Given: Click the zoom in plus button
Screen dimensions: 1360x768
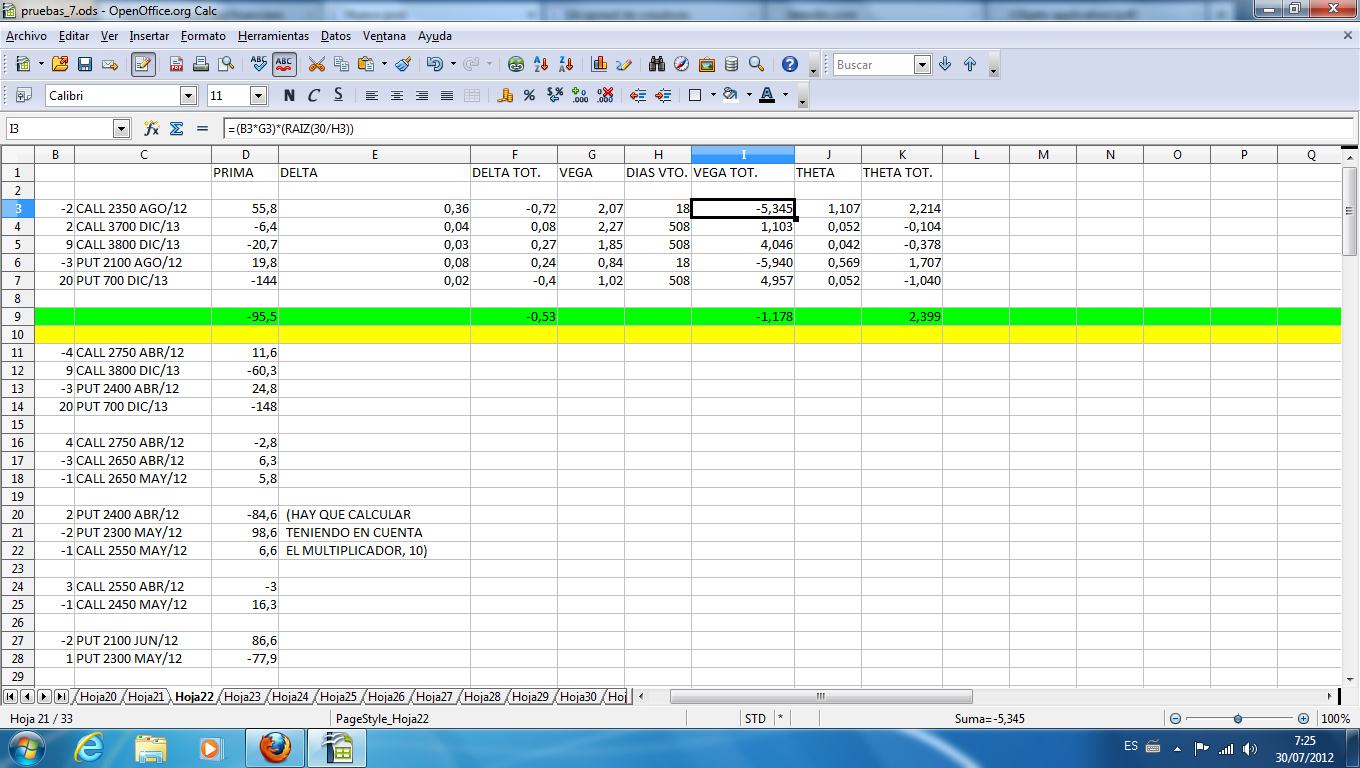Looking at the screenshot, I should (1303, 719).
